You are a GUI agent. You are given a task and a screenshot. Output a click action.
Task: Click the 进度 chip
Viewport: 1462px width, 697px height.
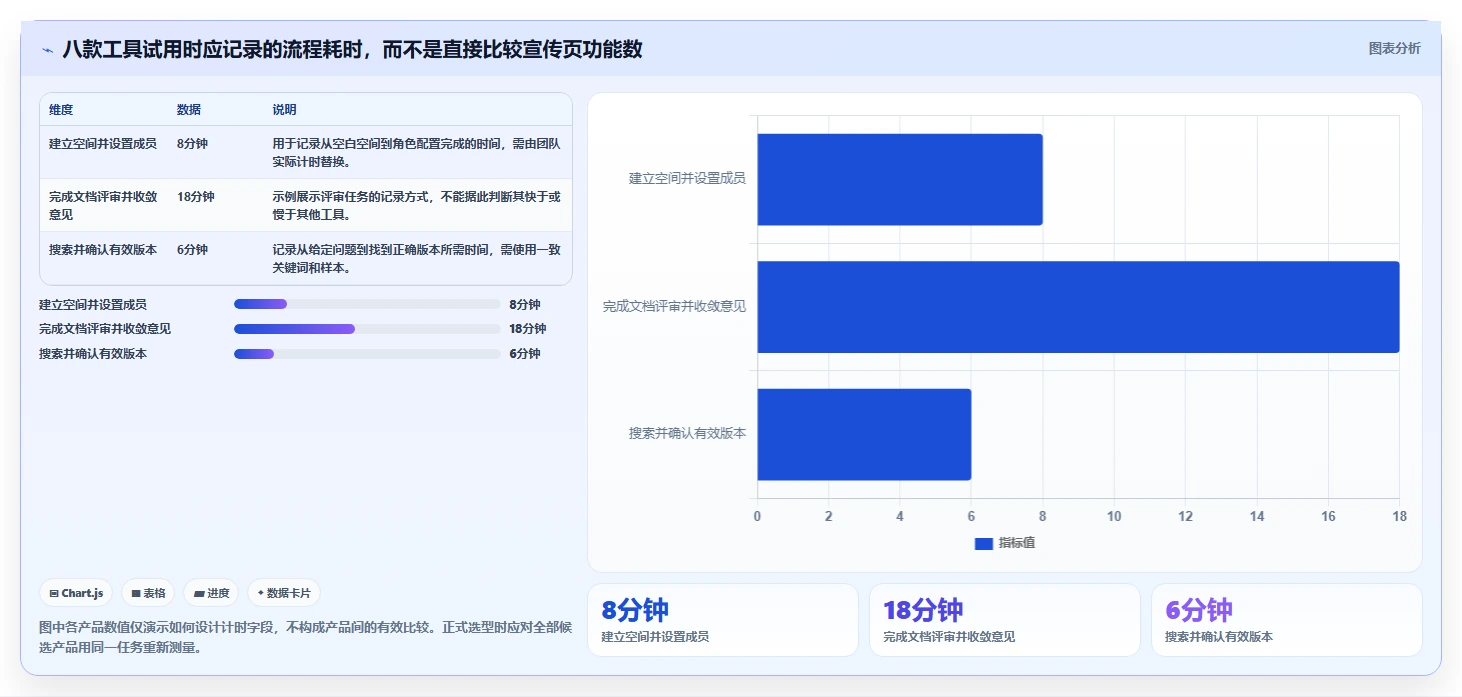(x=212, y=593)
